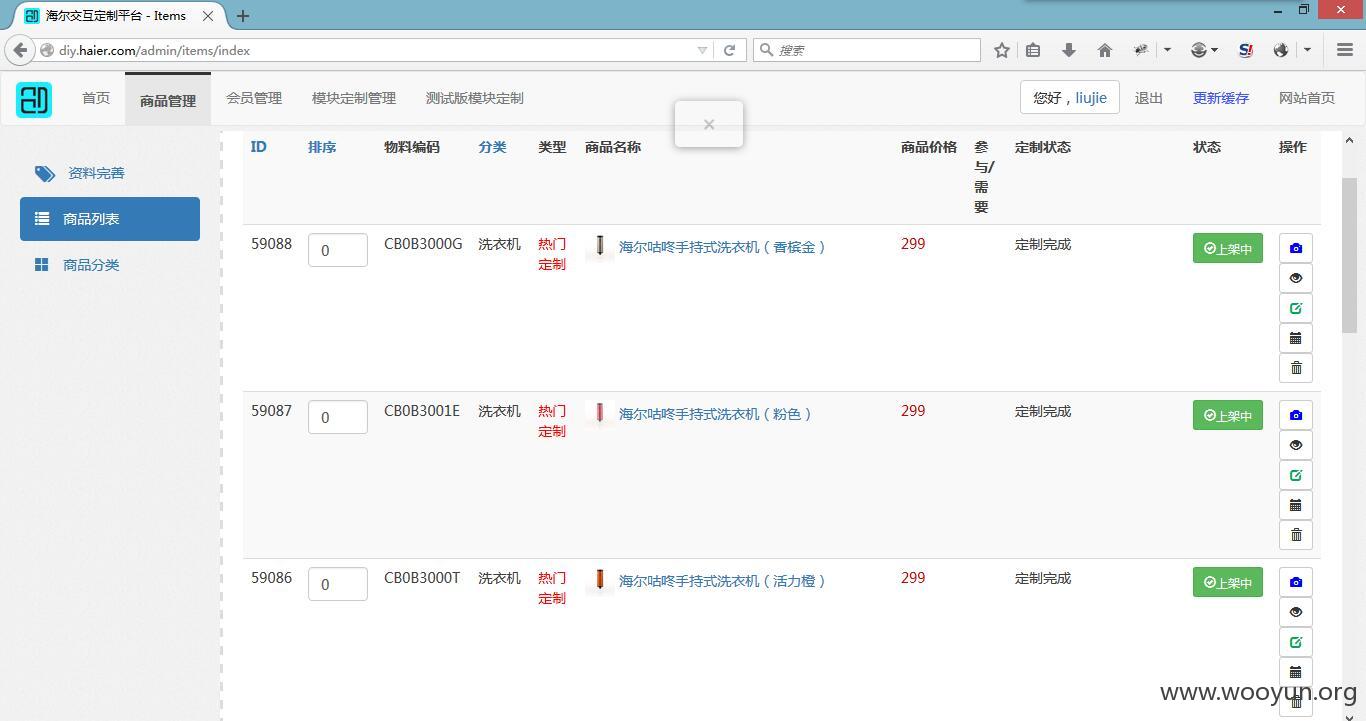Edit product 59086 with green pencil icon
Viewport: 1366px width, 721px height.
click(1296, 642)
